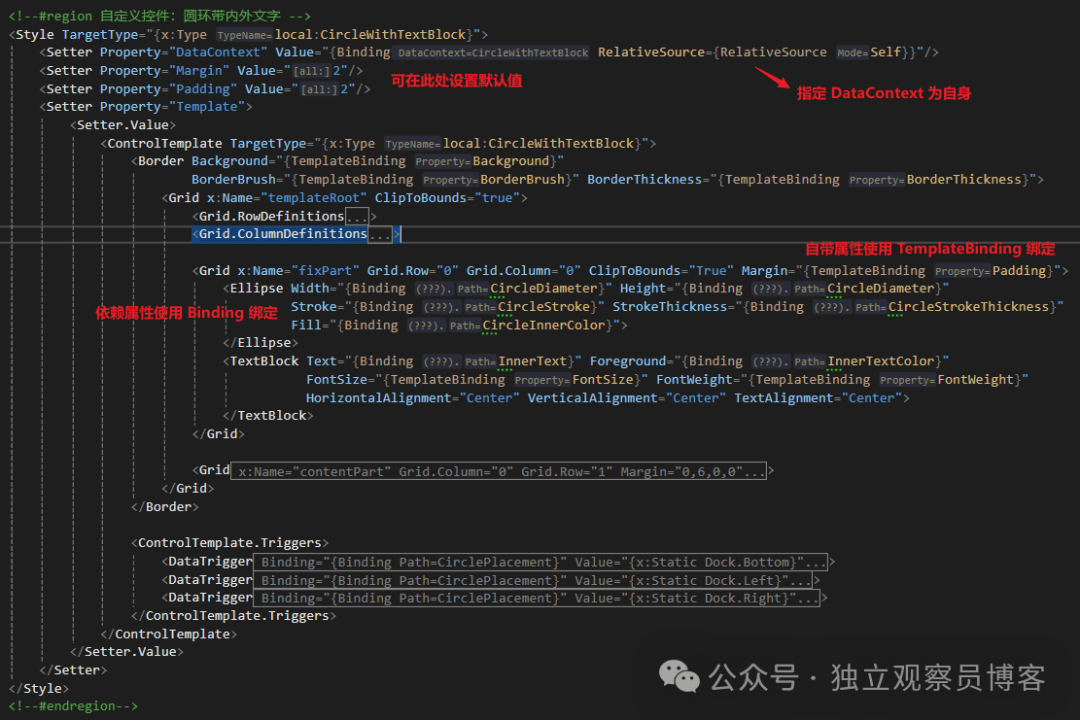1080x720 pixels.
Task: Select the templateRoot name value
Action: pos(313,198)
